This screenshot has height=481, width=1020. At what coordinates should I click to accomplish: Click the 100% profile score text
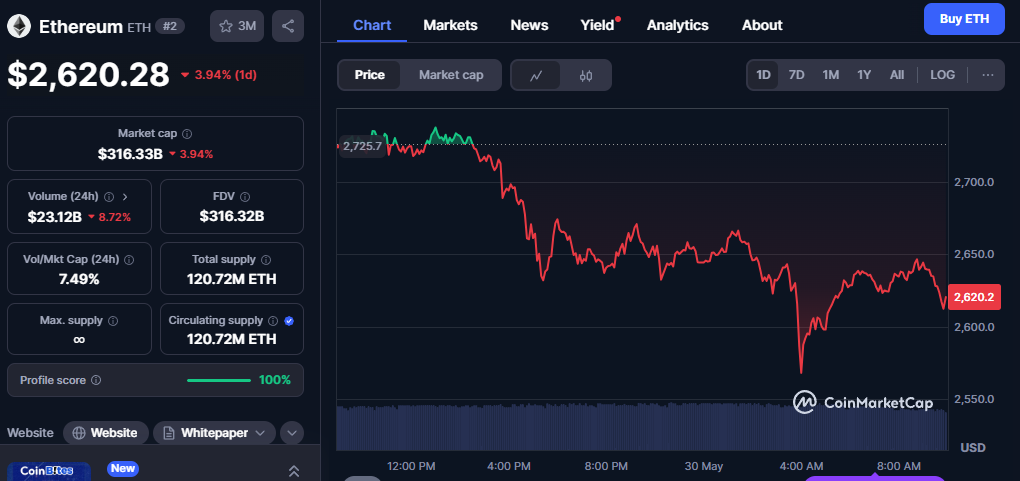pyautogui.click(x=275, y=380)
